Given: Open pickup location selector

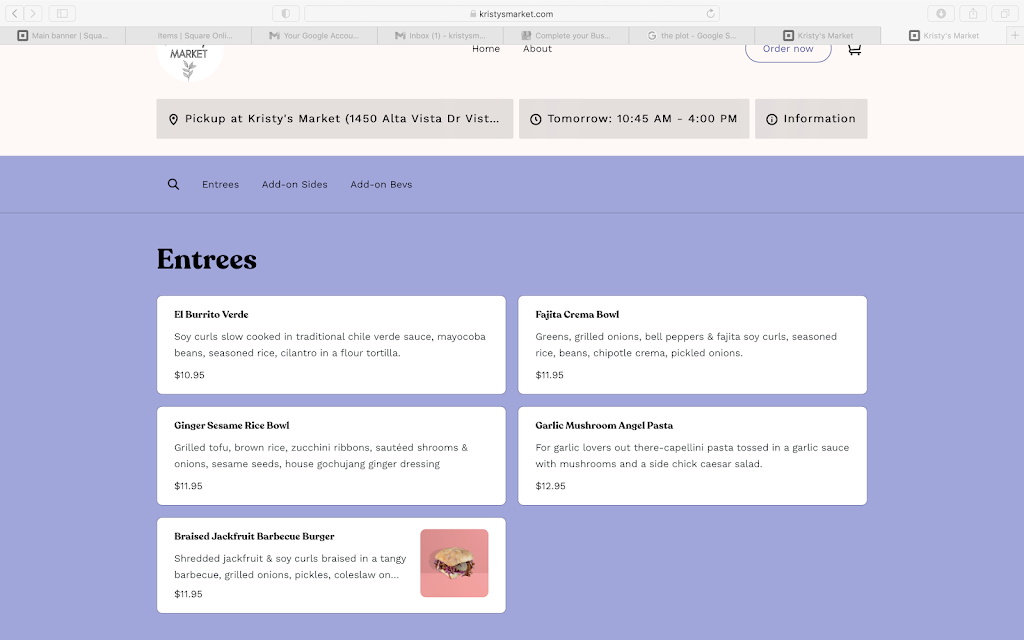Looking at the screenshot, I should [335, 119].
